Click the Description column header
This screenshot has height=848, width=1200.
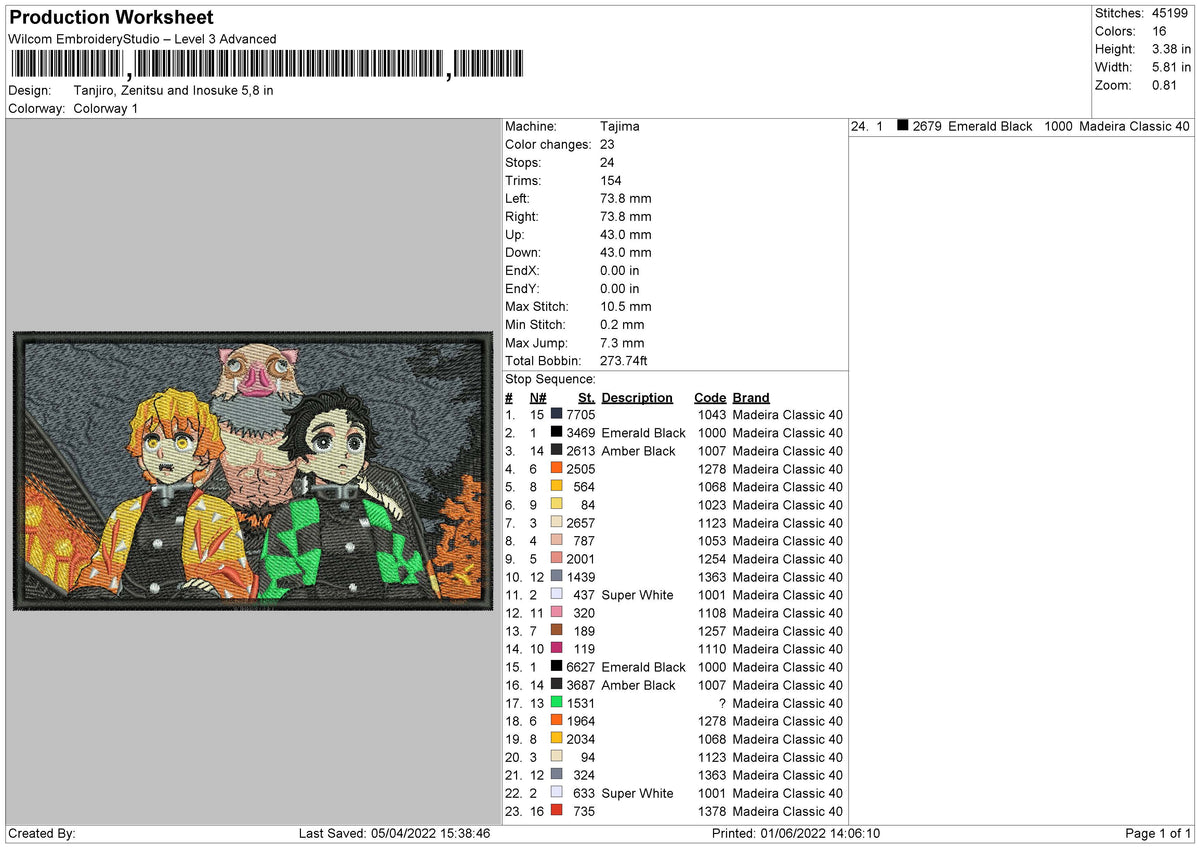(x=637, y=397)
